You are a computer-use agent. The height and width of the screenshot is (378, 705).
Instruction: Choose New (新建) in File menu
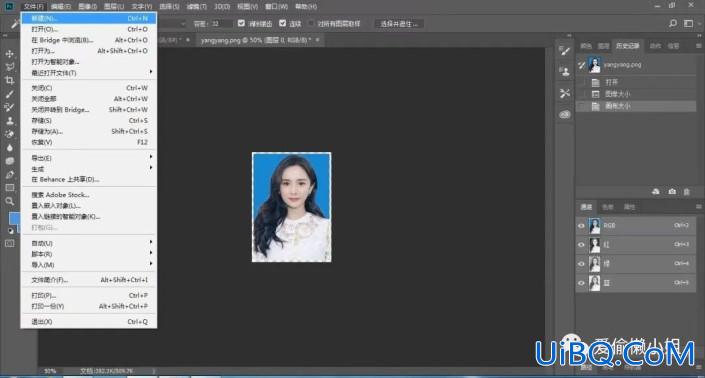[89, 18]
